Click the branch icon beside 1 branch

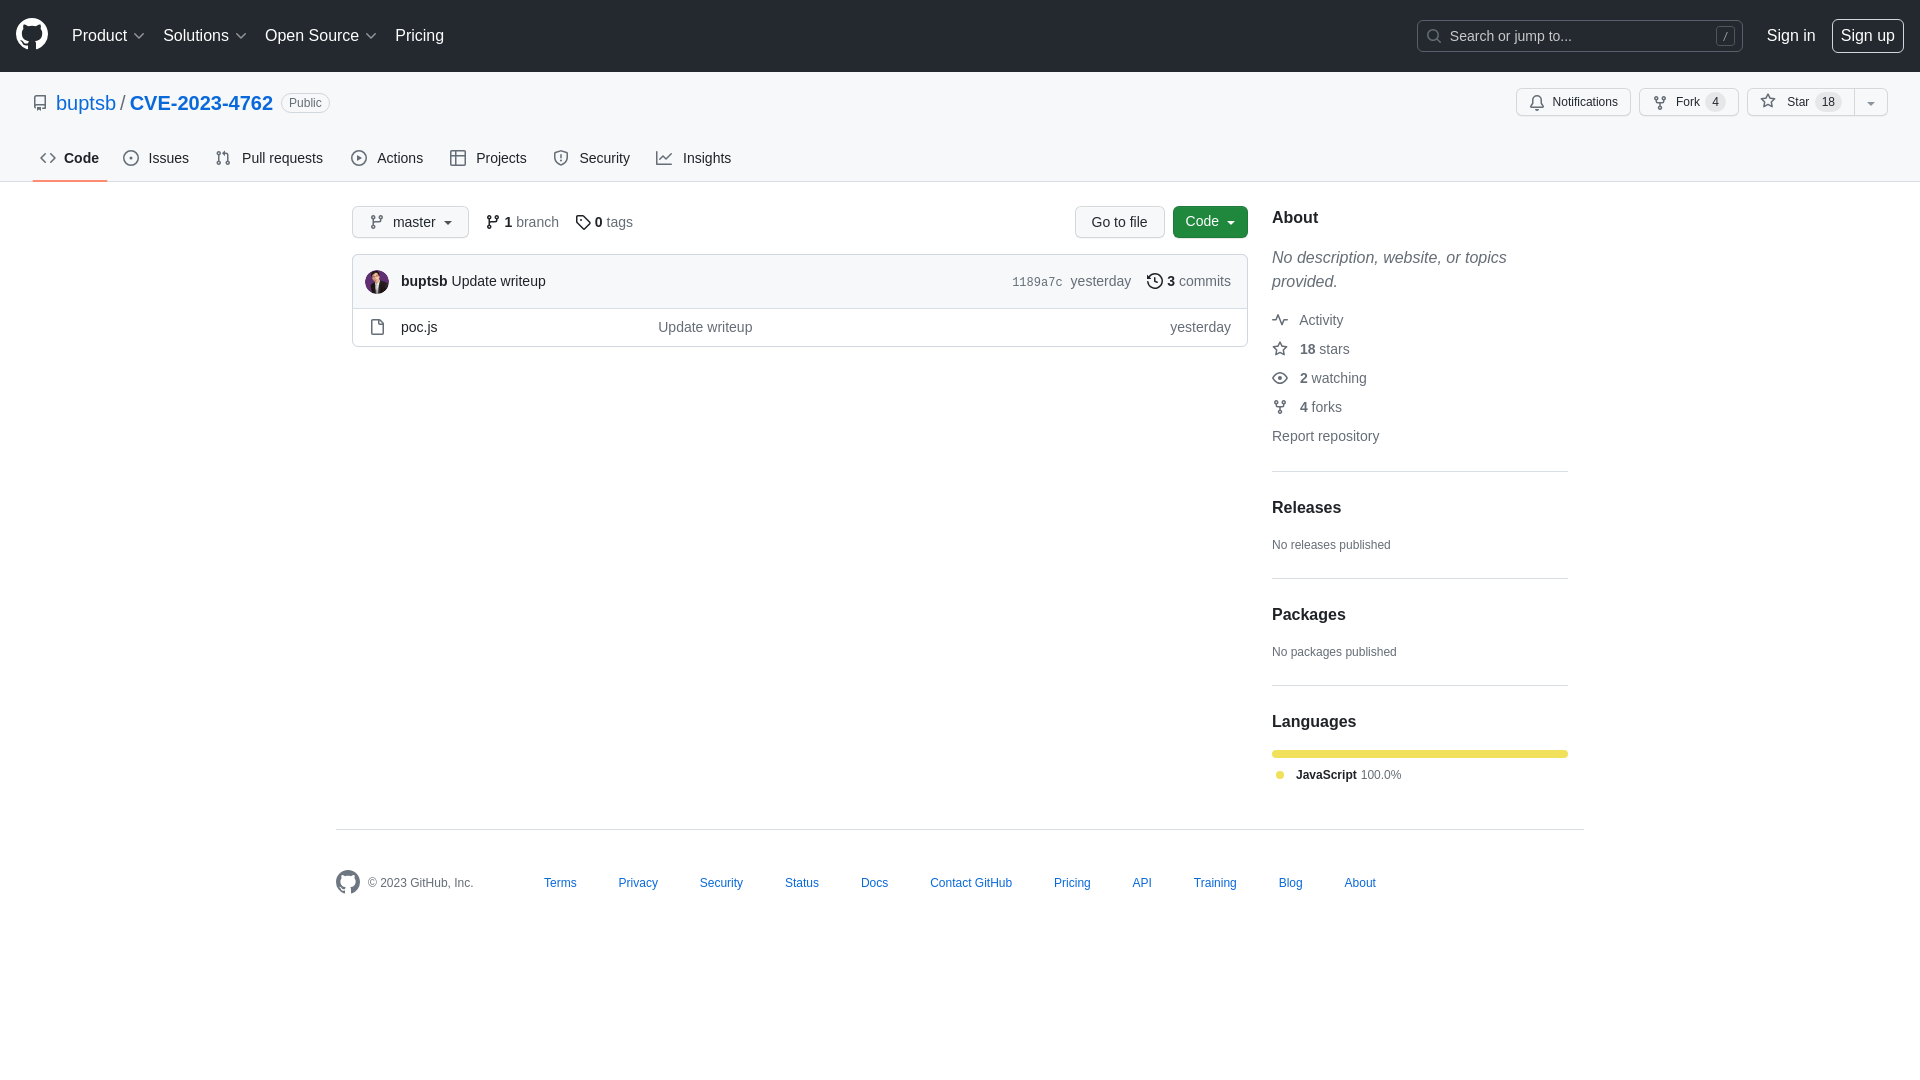pyautogui.click(x=493, y=222)
